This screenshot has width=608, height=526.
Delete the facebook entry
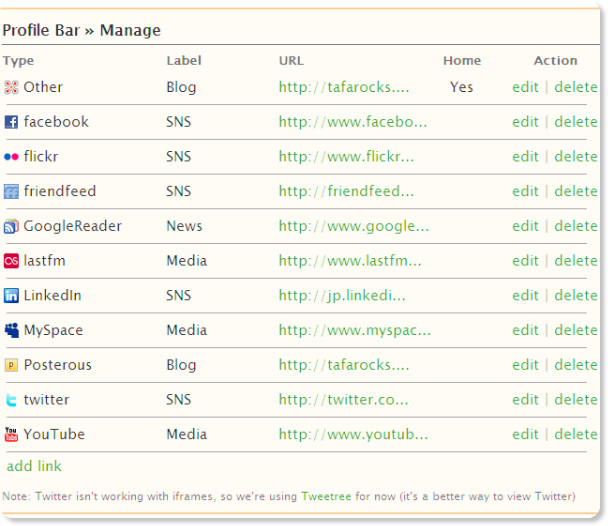[x=576, y=122]
